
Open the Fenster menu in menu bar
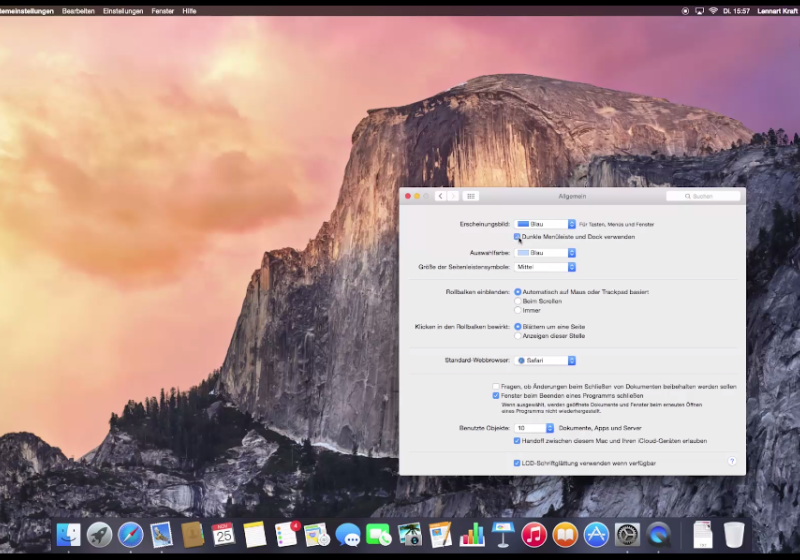(162, 10)
